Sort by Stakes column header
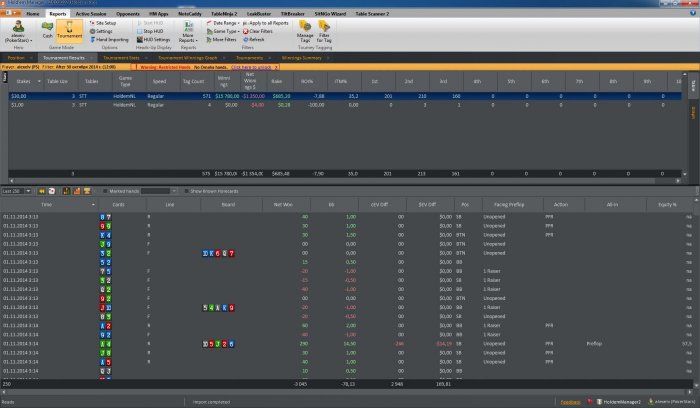The image size is (700, 408). tap(26, 81)
